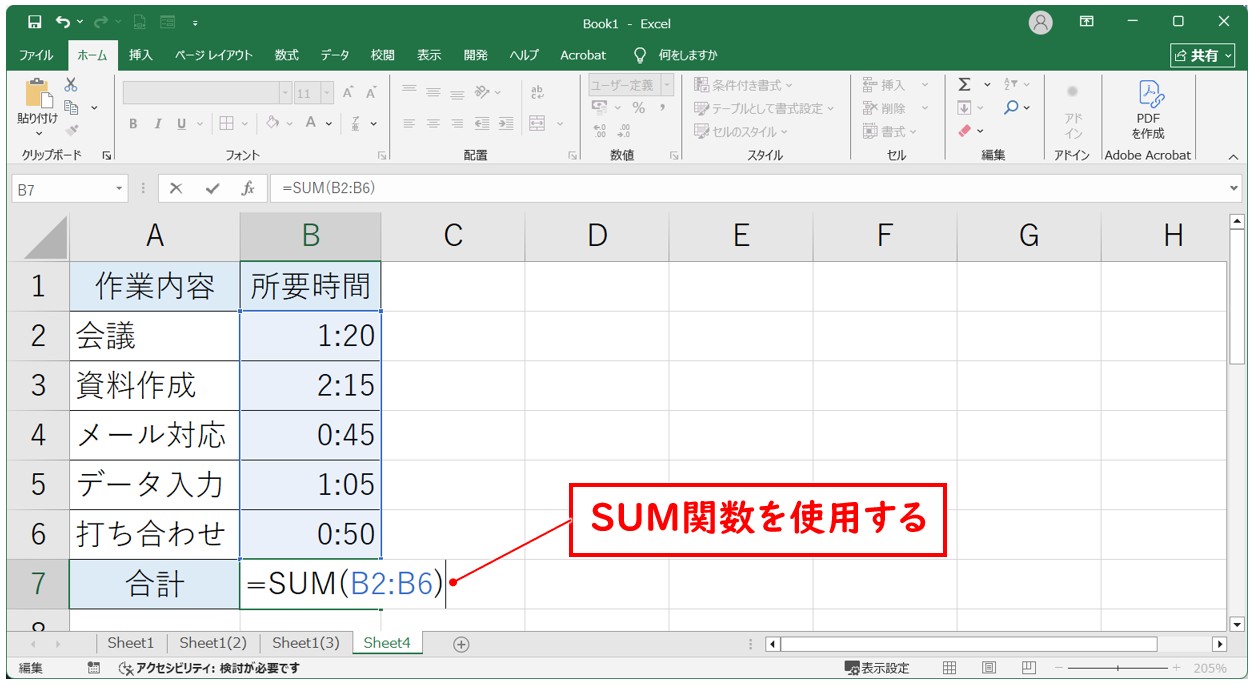Viewport: 1254px width, 685px height.
Task: Click テーブルとして書式設定 button
Action: (x=764, y=108)
